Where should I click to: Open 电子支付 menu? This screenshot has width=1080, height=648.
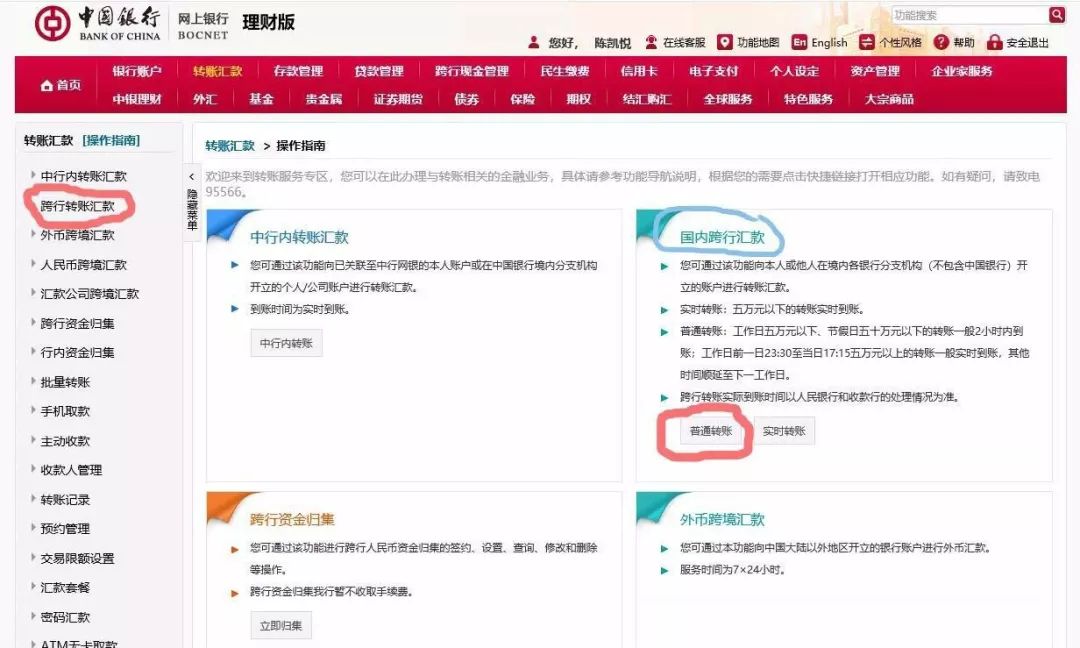click(713, 71)
